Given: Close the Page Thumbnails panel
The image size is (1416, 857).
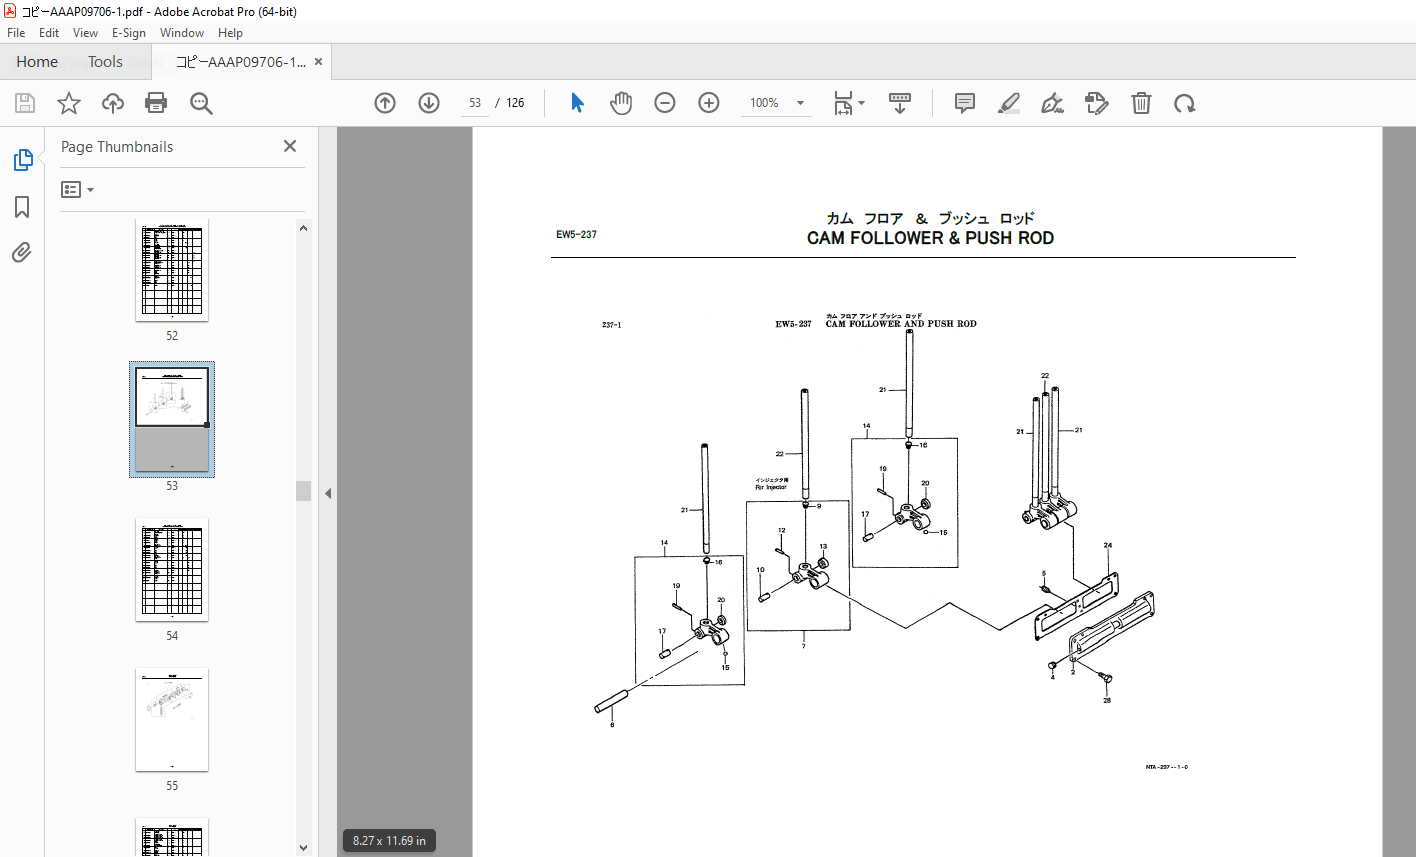Looking at the screenshot, I should coord(290,146).
